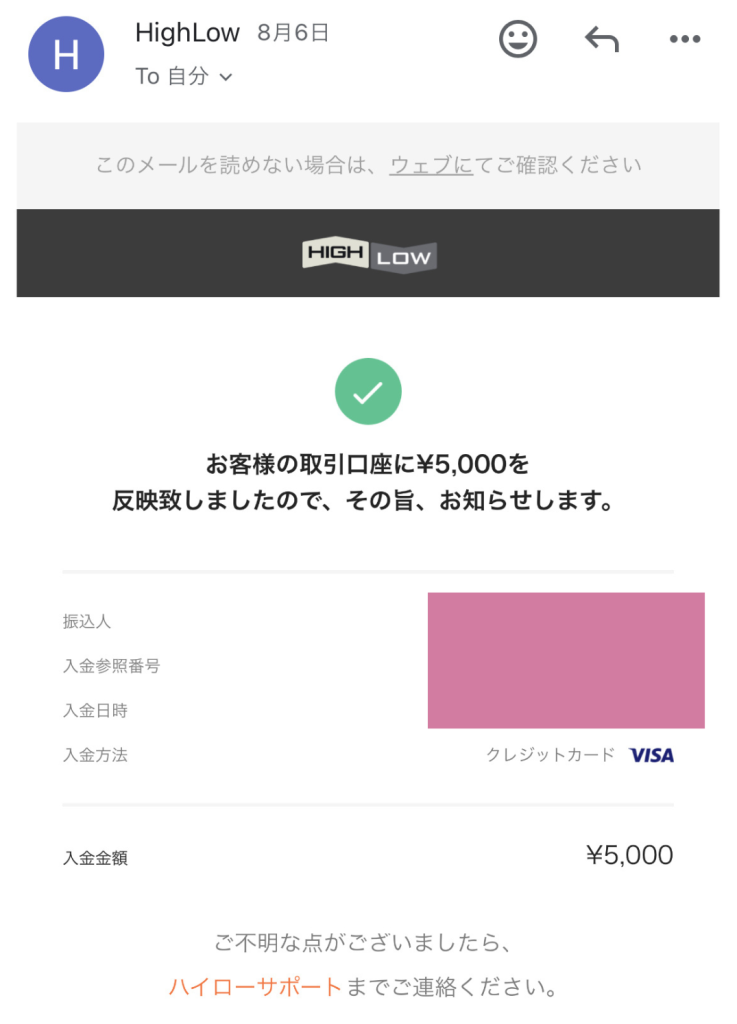This screenshot has height=1024, width=737.
Task: Open the three-dot more options menu
Action: tap(684, 40)
